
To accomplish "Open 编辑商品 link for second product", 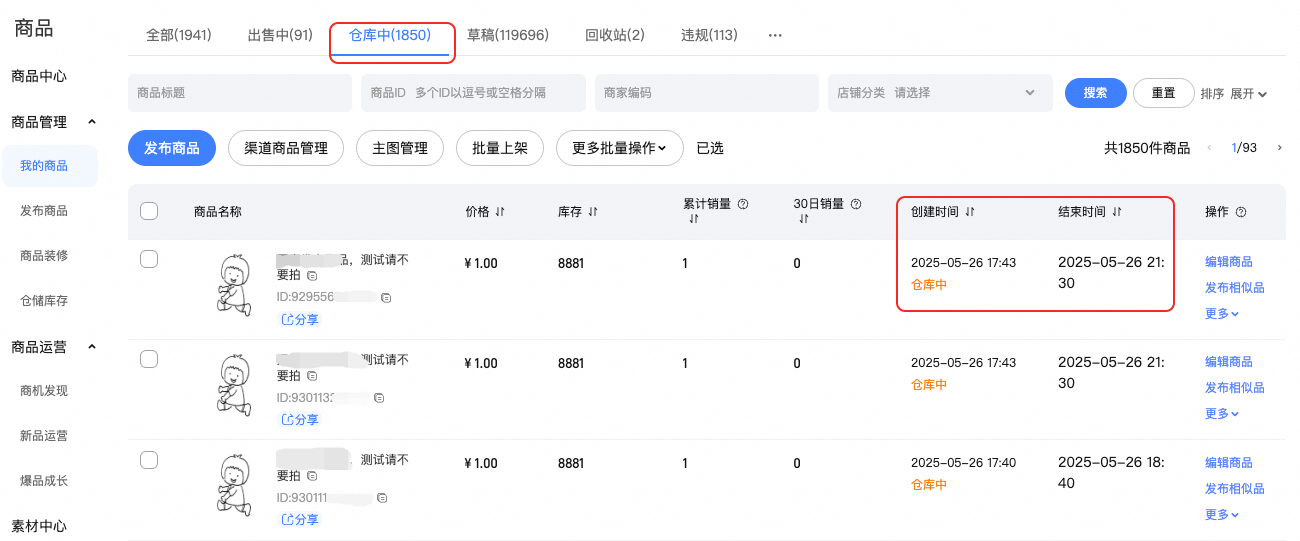I will [x=1229, y=362].
